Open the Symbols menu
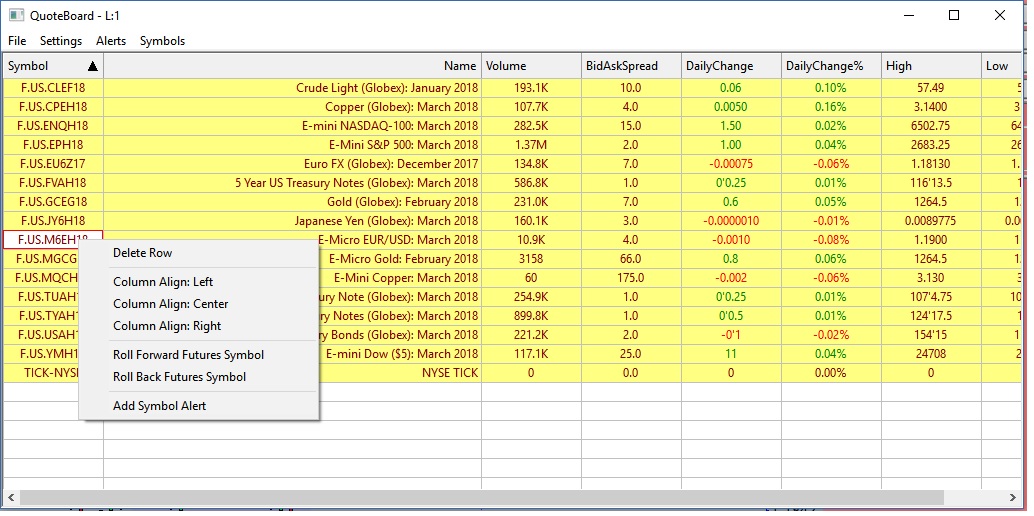 pyautogui.click(x=162, y=41)
